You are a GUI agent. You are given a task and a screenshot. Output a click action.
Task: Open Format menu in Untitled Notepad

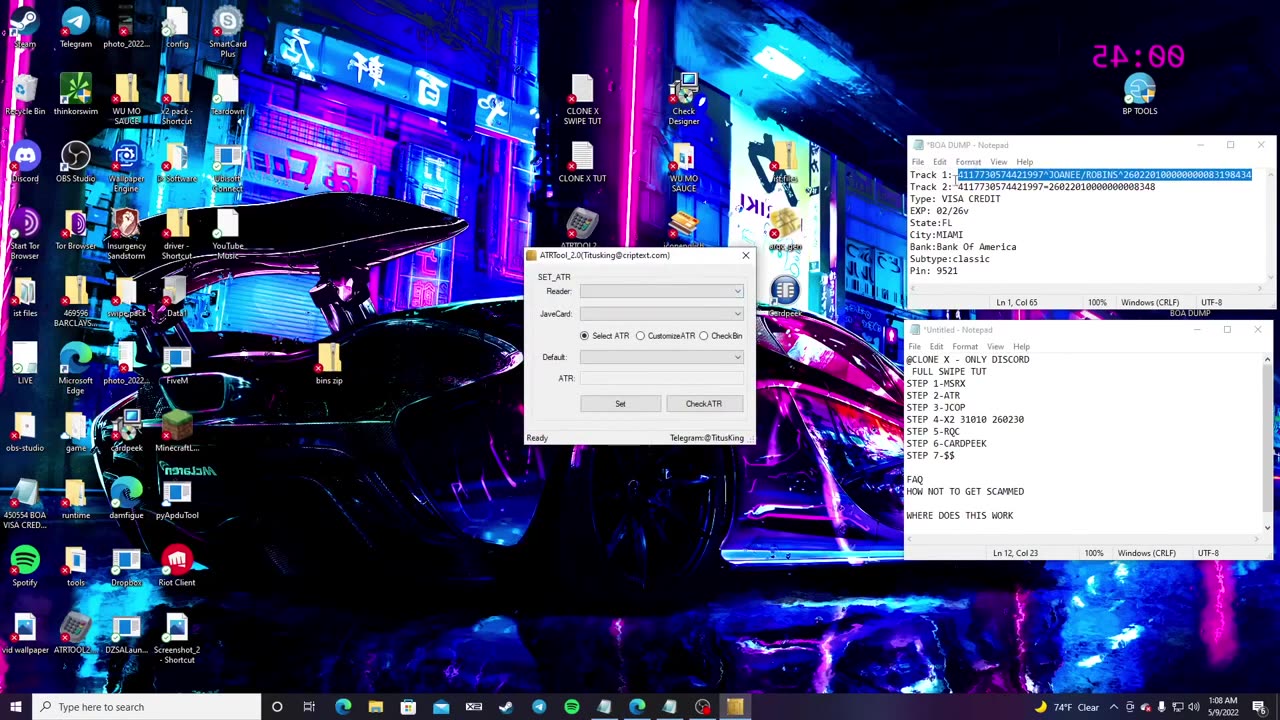(965, 347)
